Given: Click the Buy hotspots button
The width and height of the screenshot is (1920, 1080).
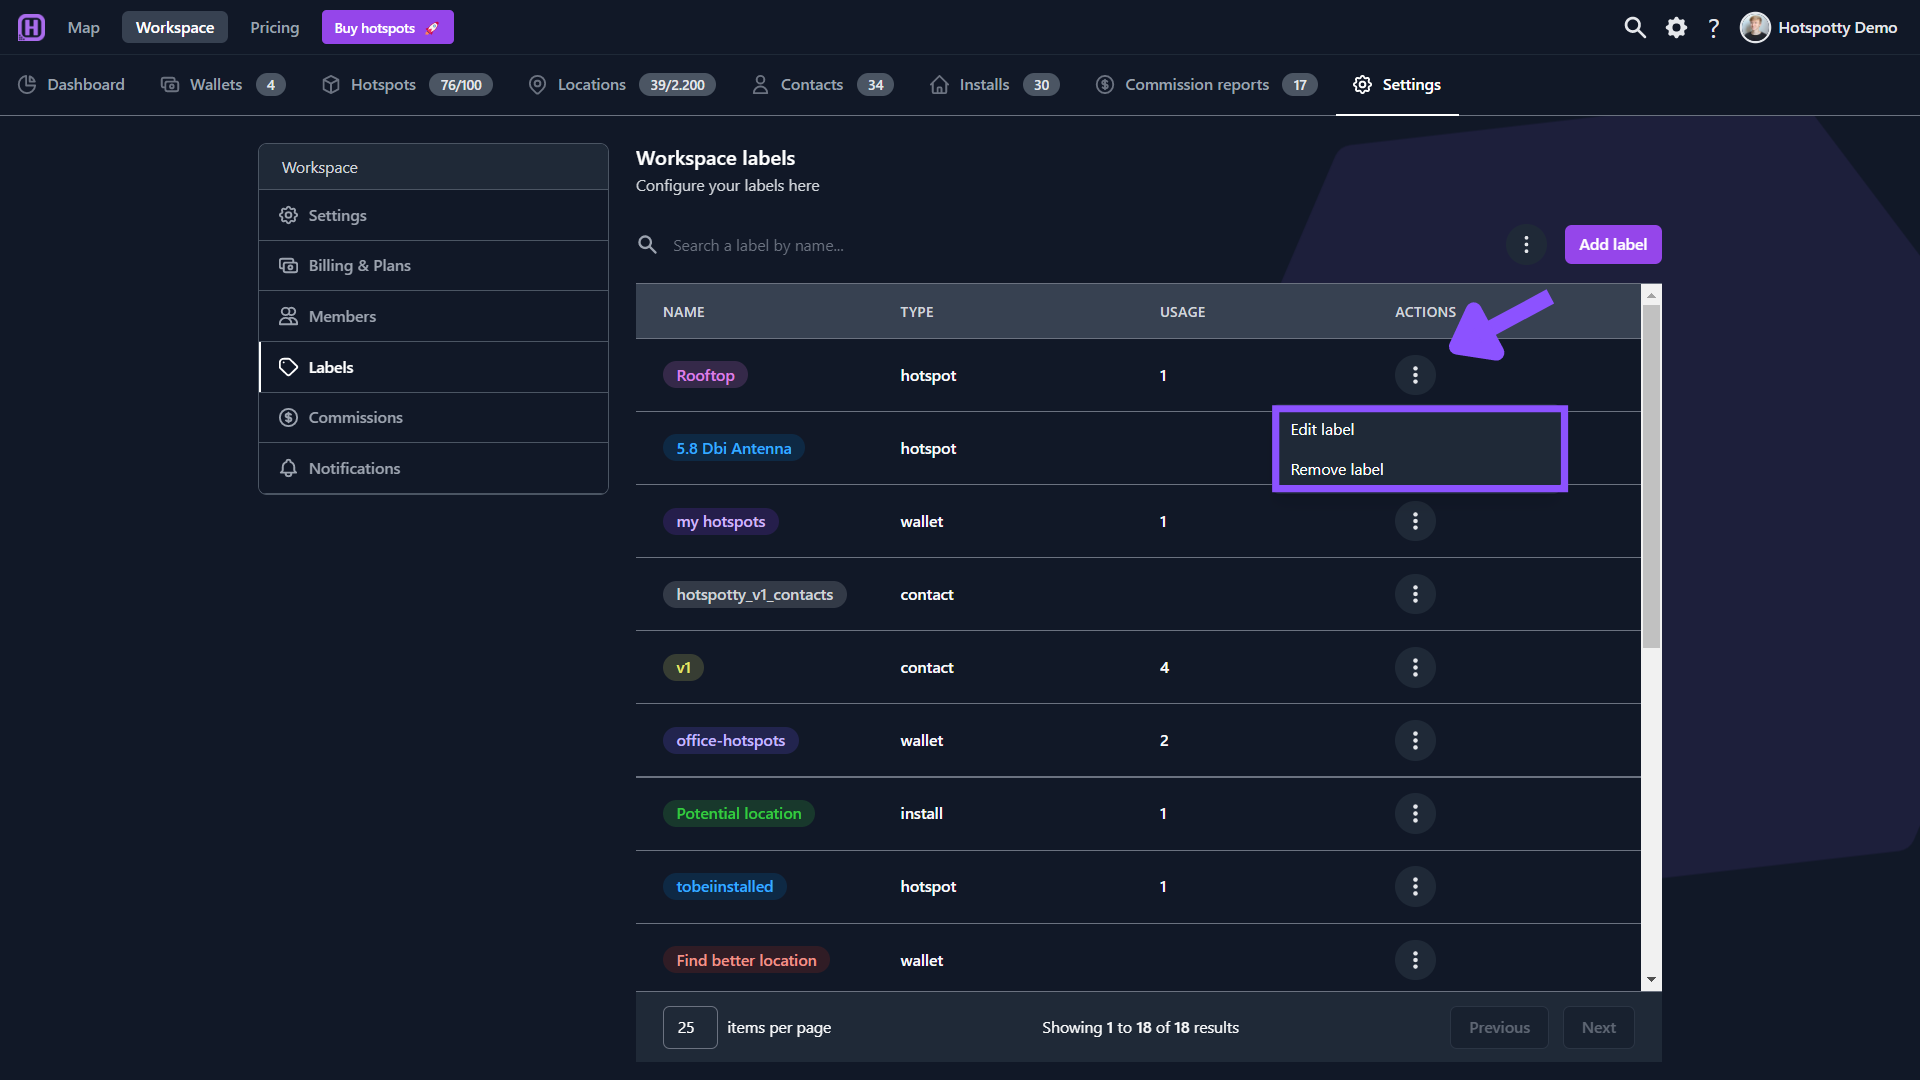Looking at the screenshot, I should [388, 27].
